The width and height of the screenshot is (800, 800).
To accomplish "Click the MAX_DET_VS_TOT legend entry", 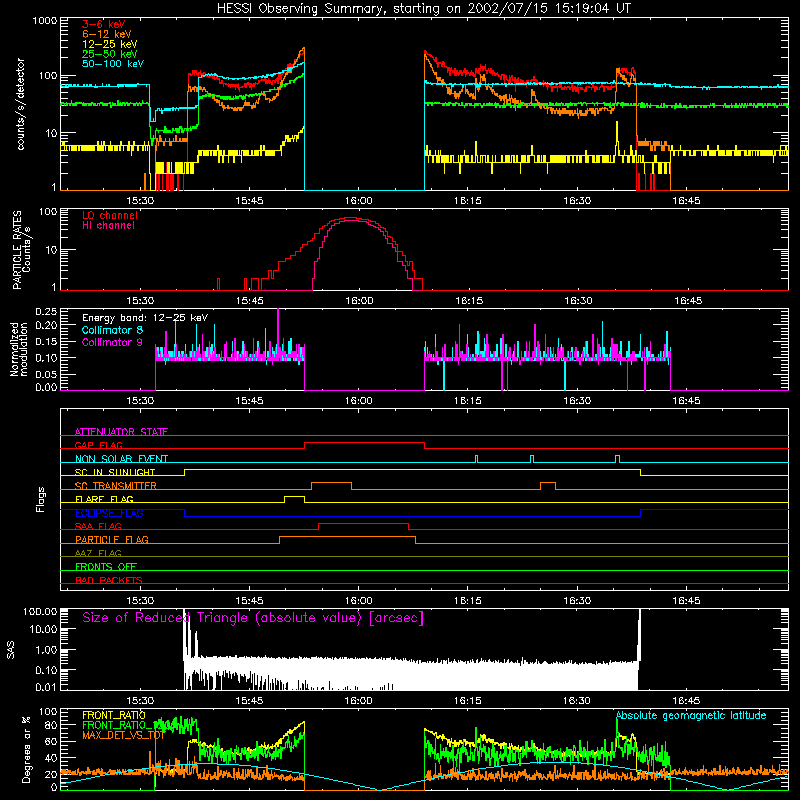I will click(x=123, y=735).
